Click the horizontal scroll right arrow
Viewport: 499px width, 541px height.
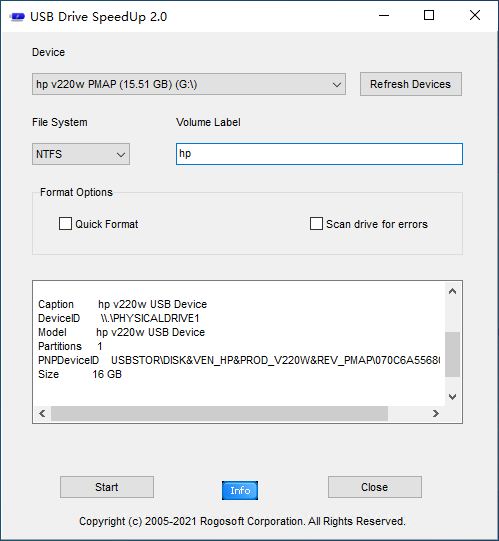click(x=436, y=413)
